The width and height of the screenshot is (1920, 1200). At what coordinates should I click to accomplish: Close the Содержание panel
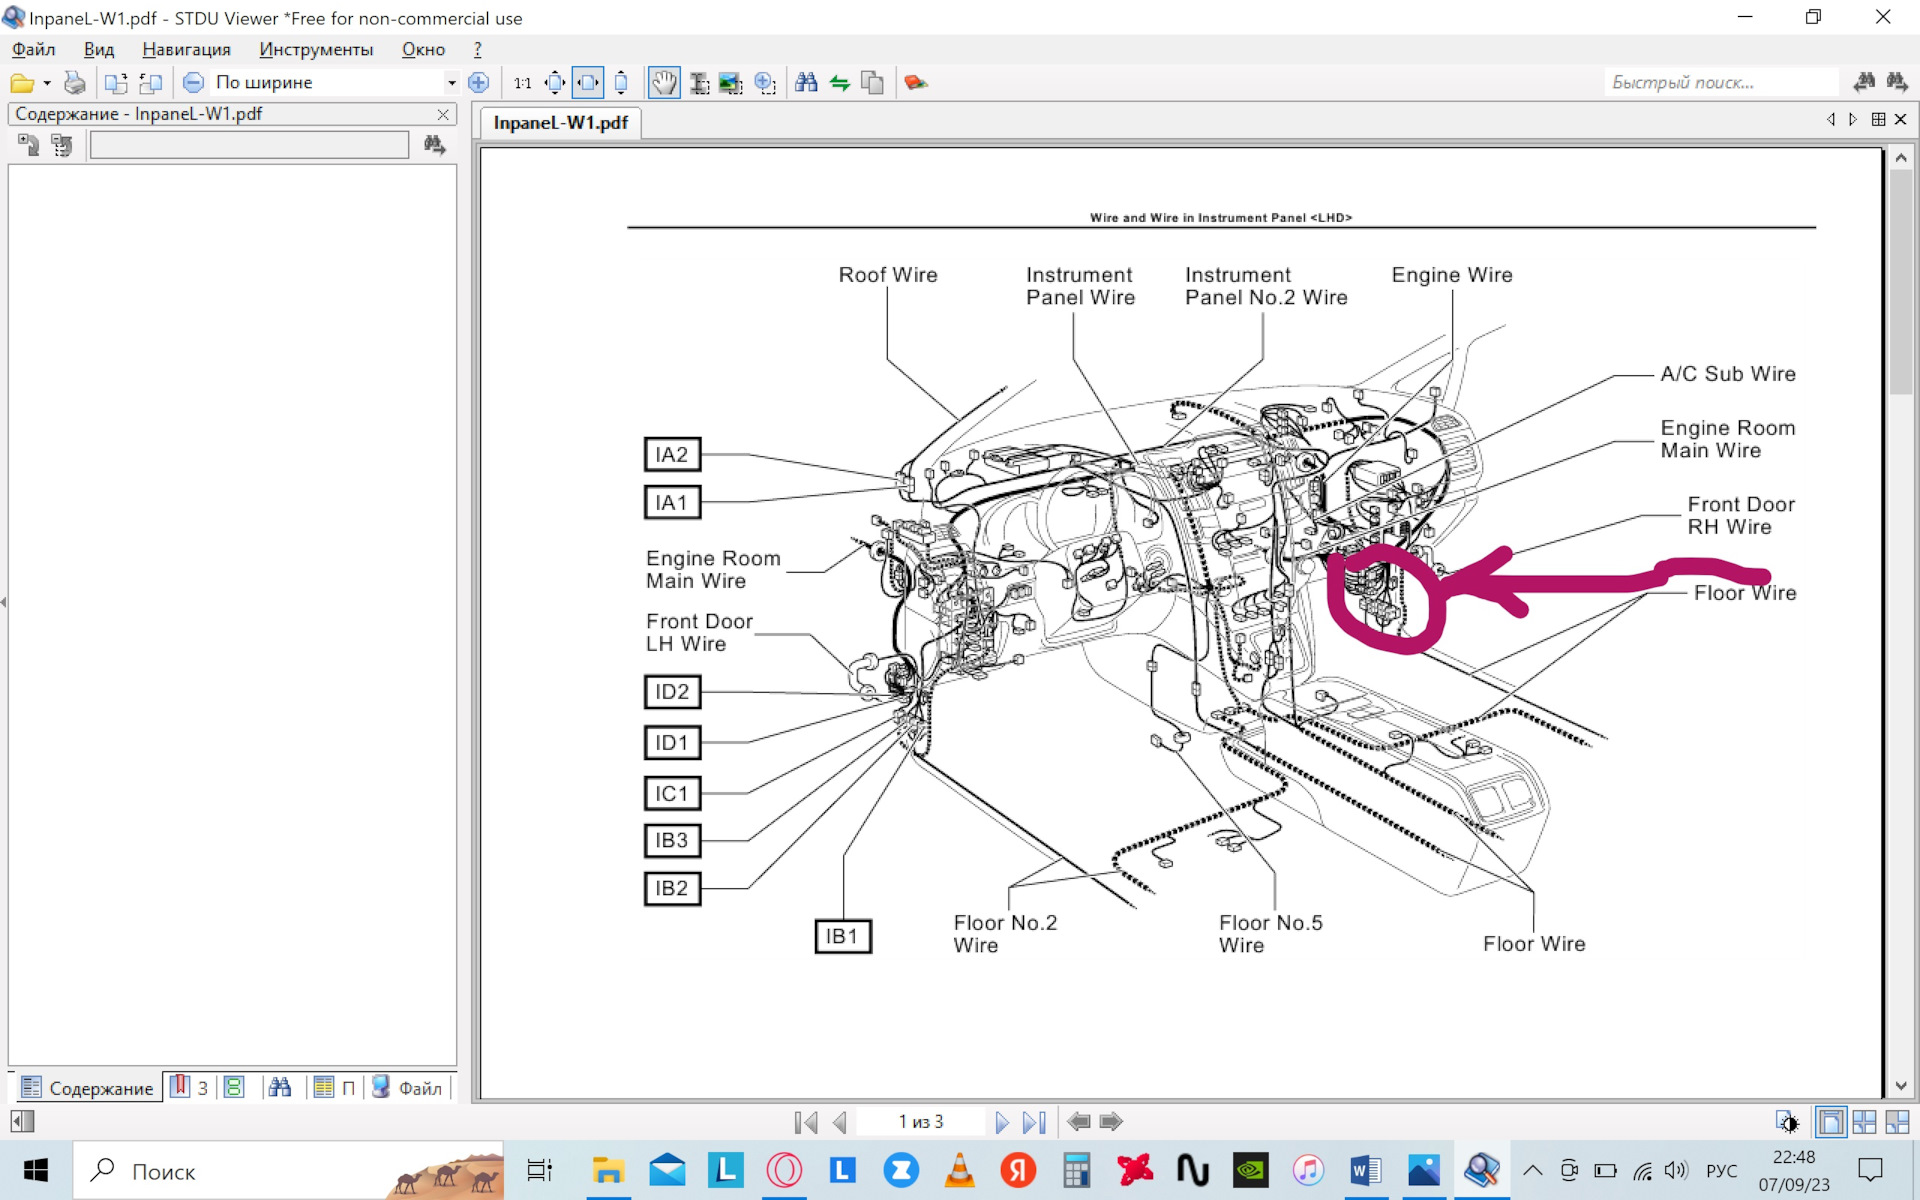tap(443, 114)
